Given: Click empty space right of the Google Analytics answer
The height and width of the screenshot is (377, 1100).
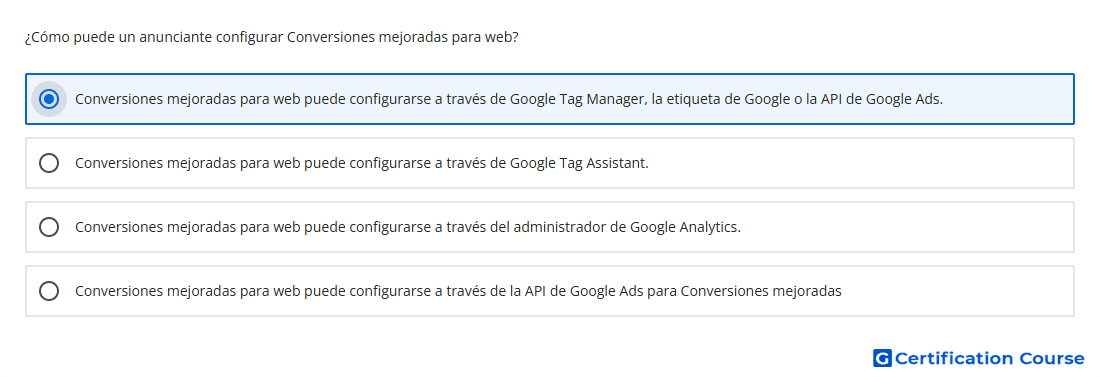Looking at the screenshot, I should 905,227.
